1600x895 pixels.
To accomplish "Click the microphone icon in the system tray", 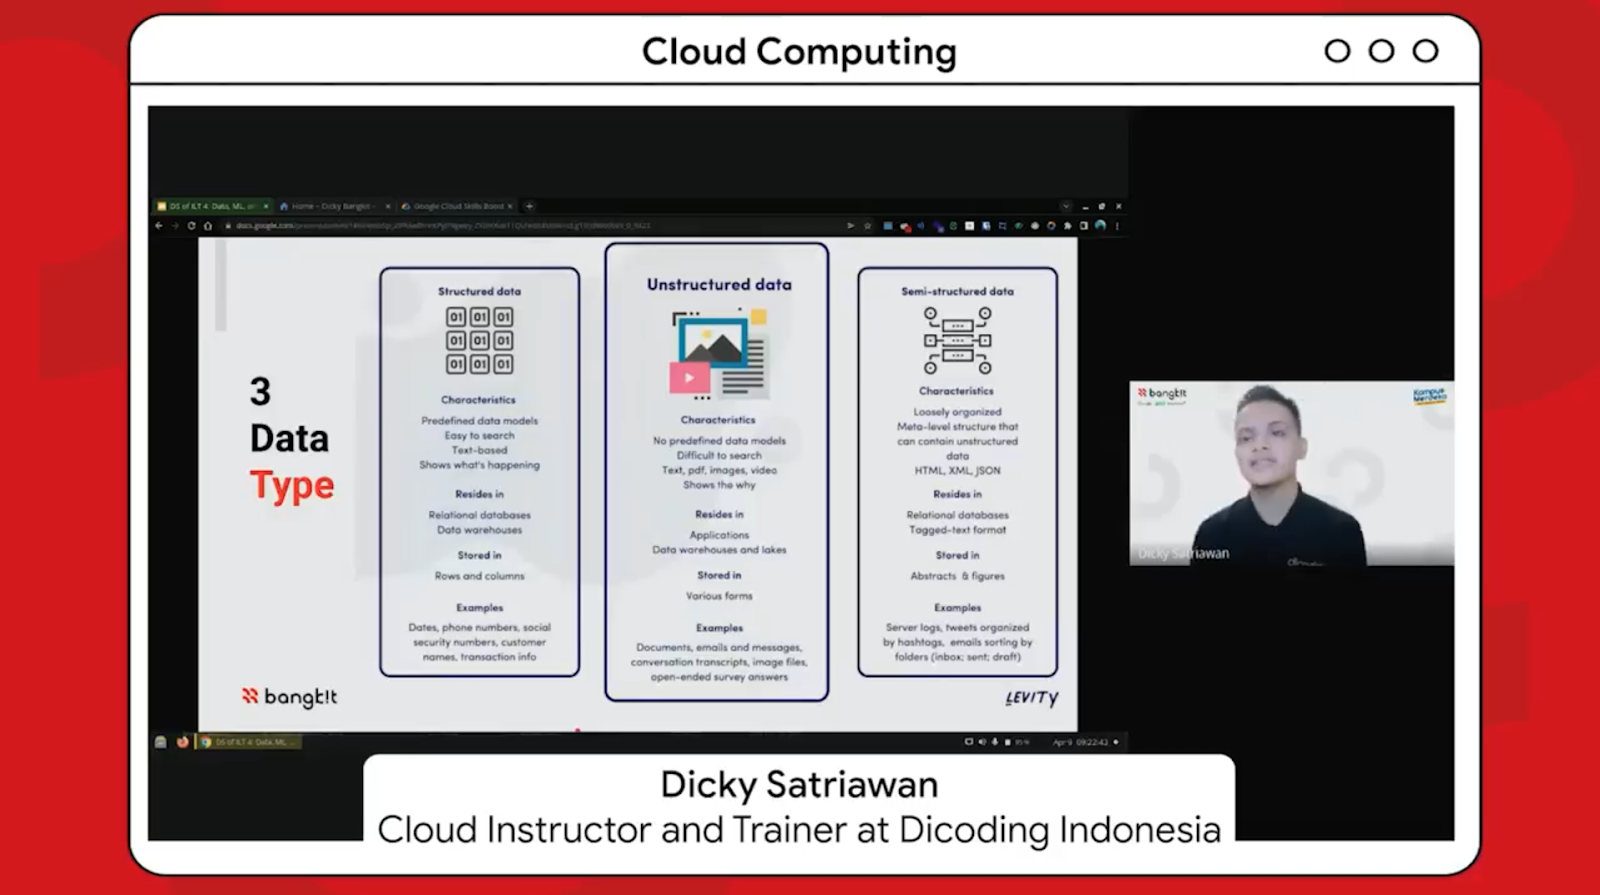I will [995, 742].
